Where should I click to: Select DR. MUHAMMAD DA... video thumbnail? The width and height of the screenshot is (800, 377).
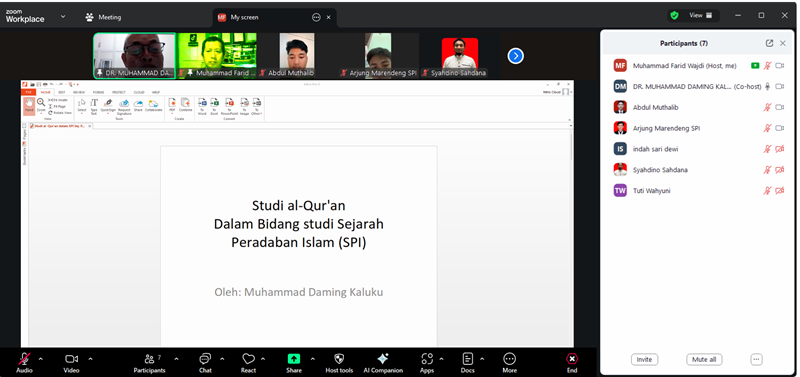point(135,56)
